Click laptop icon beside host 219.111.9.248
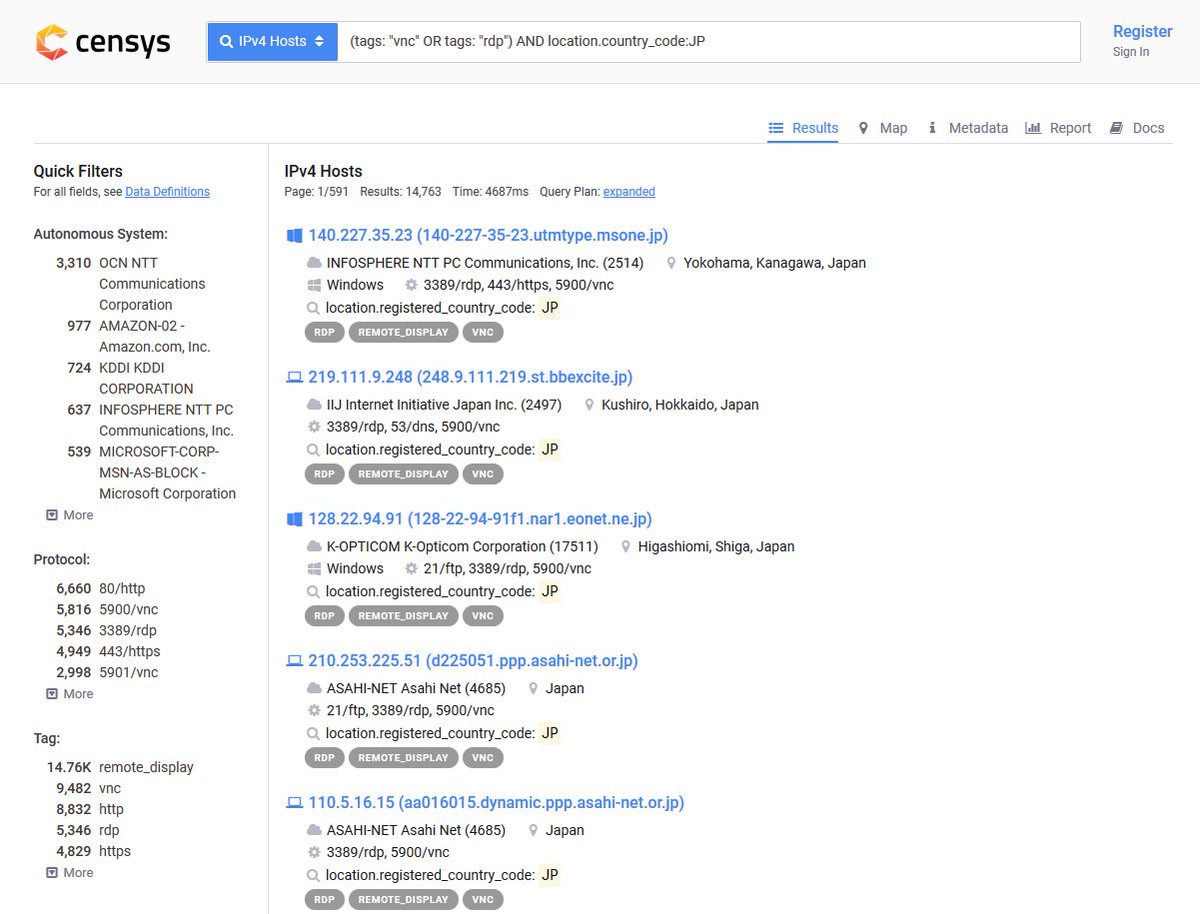The height and width of the screenshot is (914, 1200). click(294, 377)
